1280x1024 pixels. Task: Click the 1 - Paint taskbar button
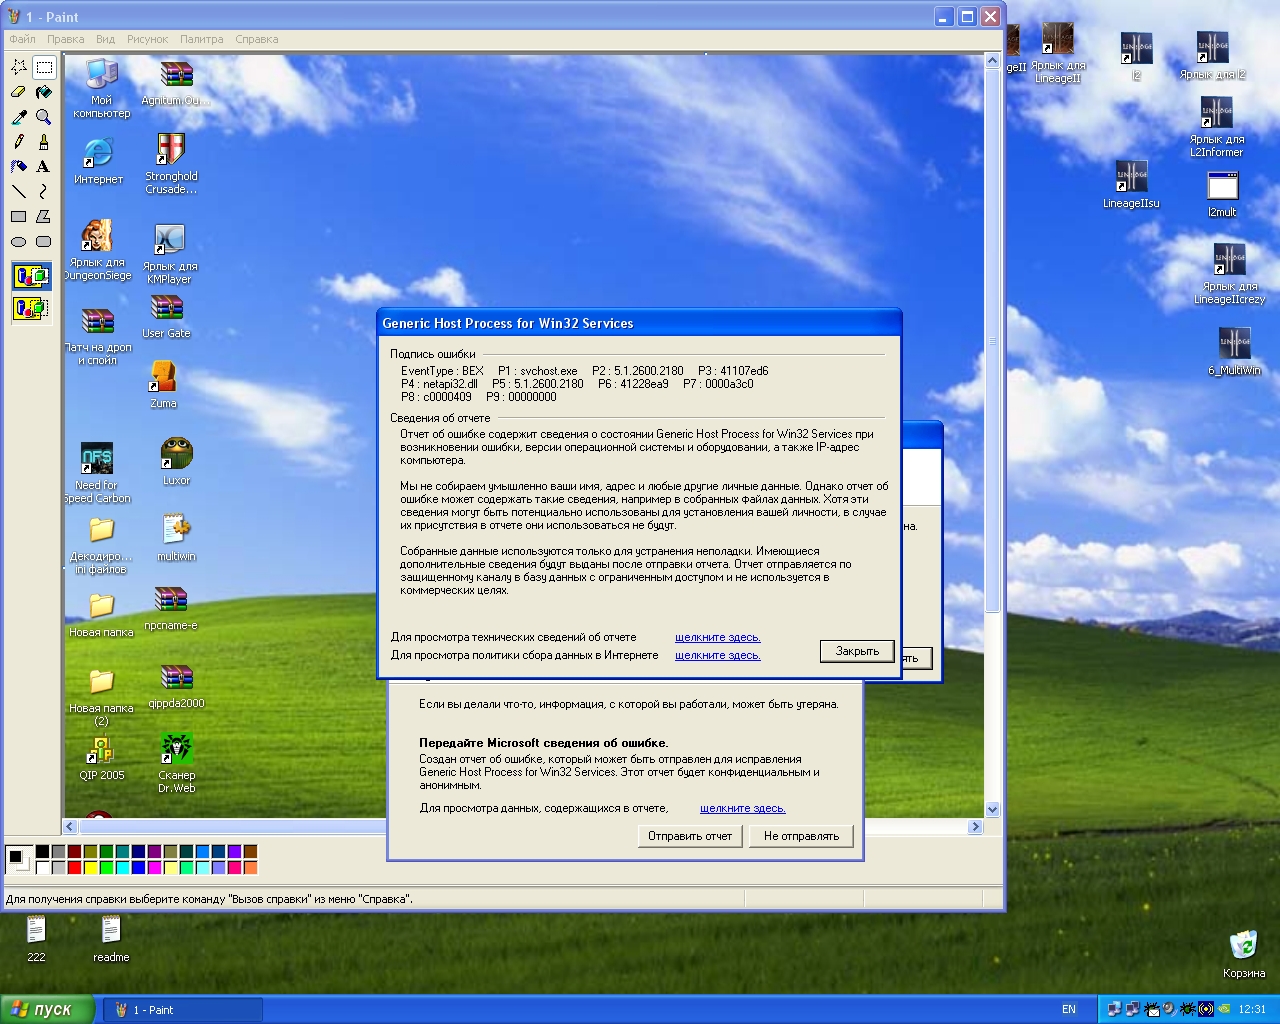[183, 1010]
